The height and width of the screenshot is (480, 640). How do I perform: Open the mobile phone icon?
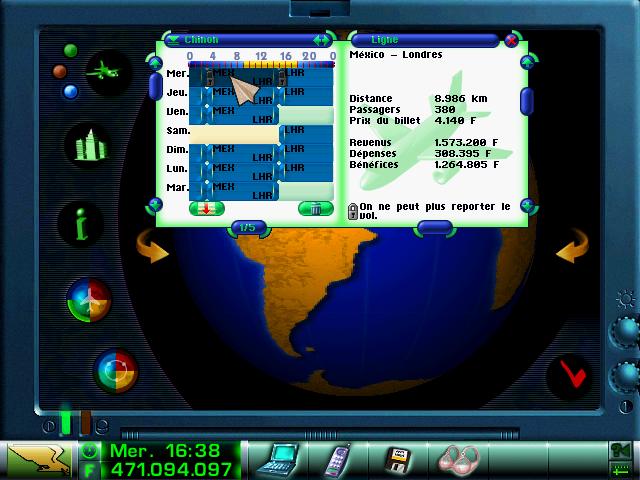click(337, 460)
